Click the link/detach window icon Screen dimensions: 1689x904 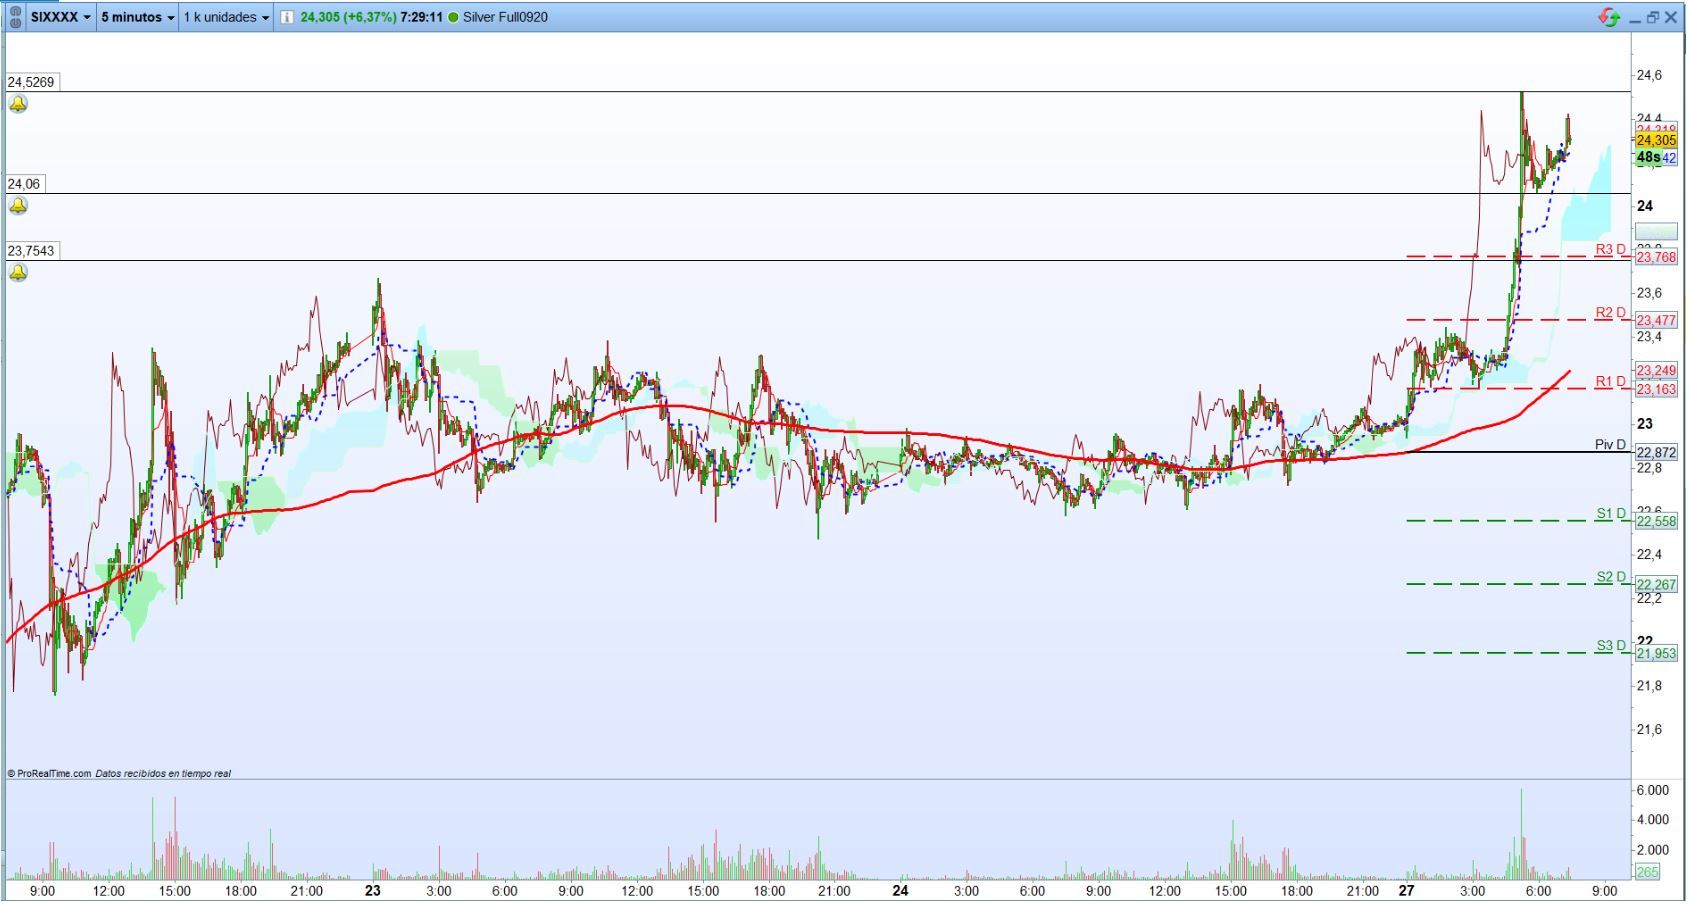(15, 17)
